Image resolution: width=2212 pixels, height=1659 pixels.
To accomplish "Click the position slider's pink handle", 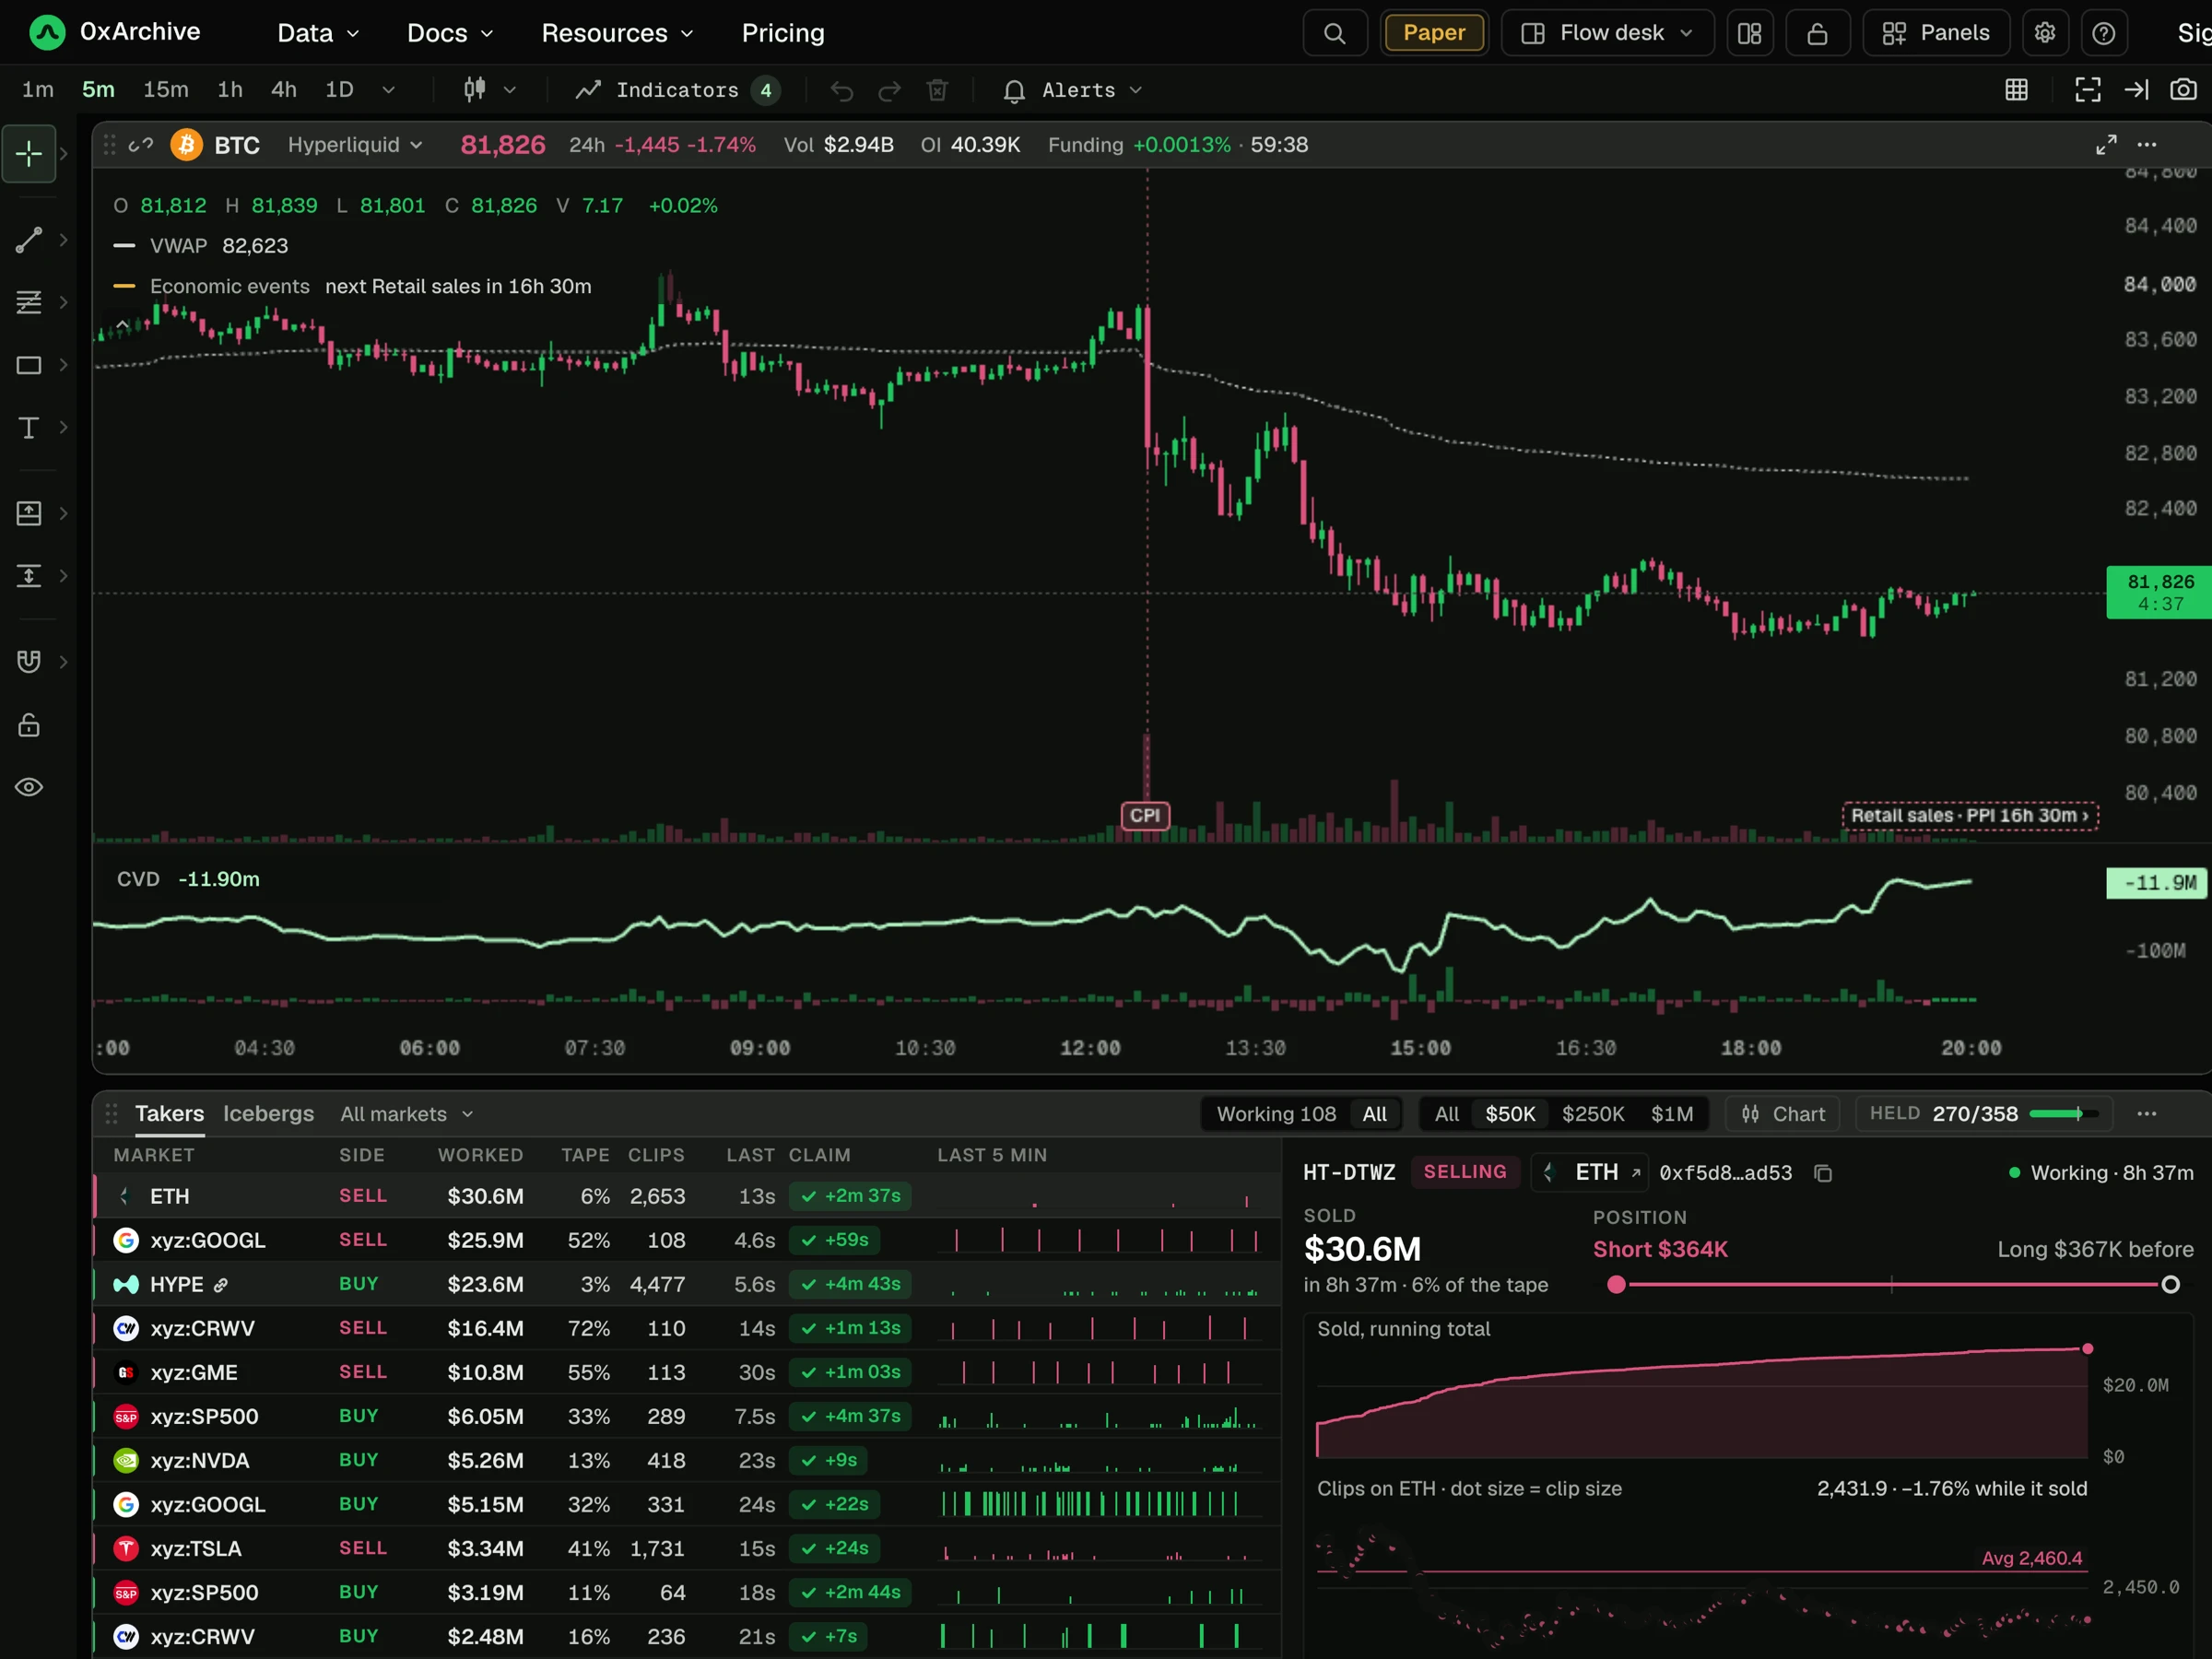I will [x=1616, y=1285].
